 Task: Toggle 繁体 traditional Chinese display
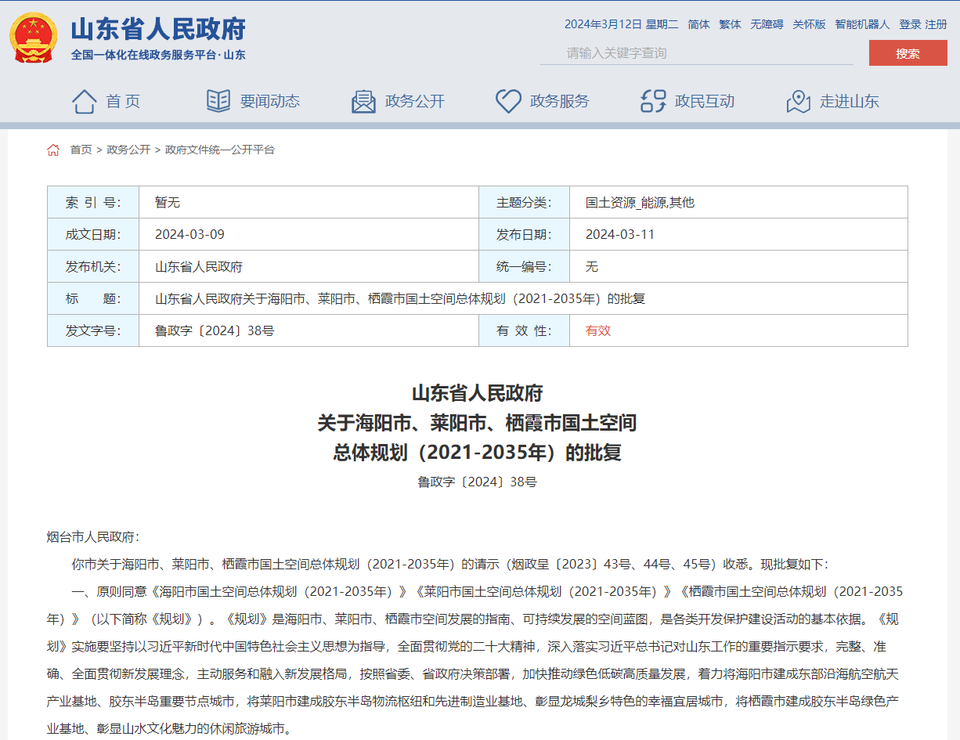point(729,24)
